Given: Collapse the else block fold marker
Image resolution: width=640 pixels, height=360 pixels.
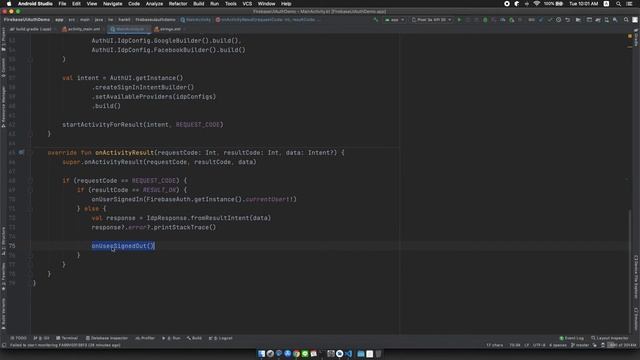Looking at the screenshot, I should pyautogui.click(x=30, y=209).
